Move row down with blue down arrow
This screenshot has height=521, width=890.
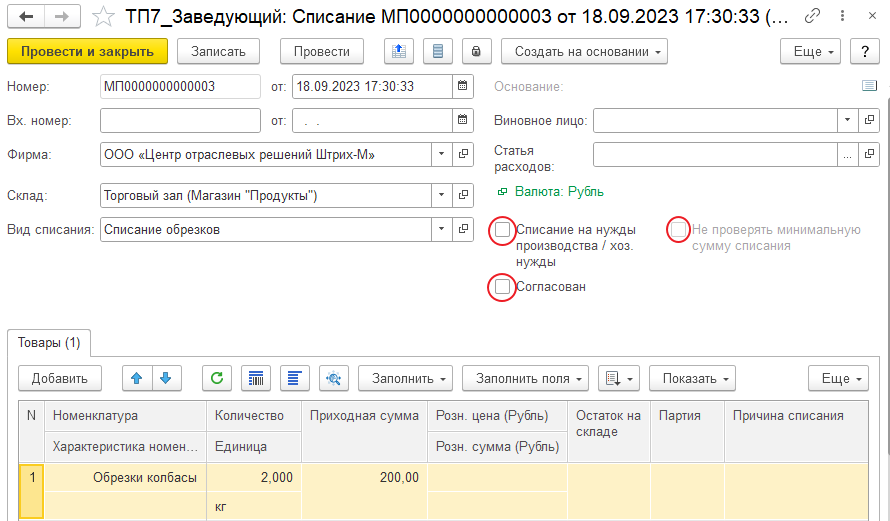tap(165, 378)
